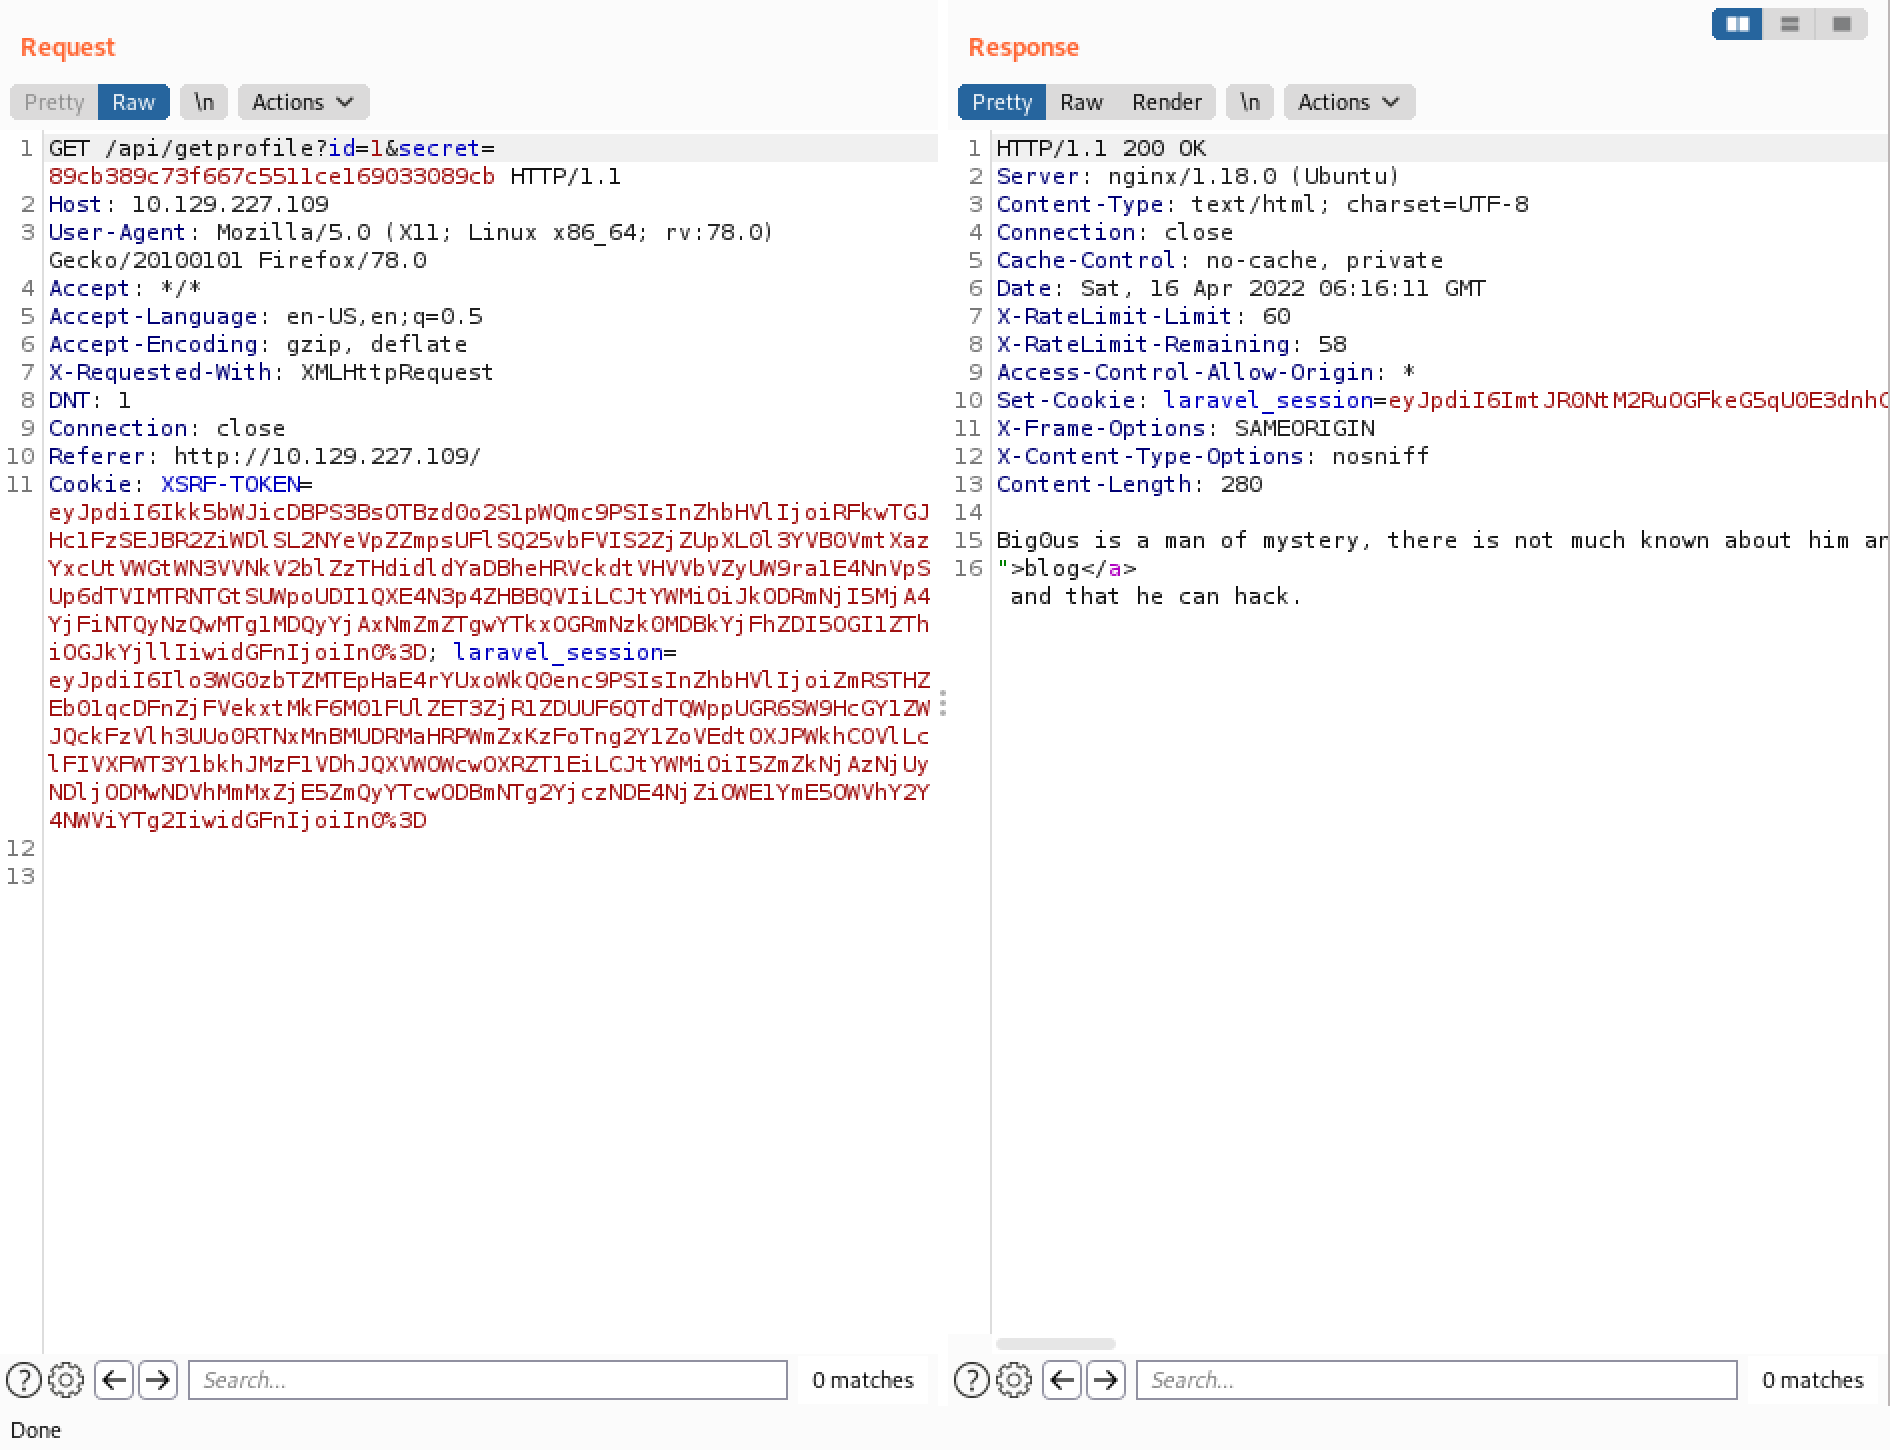Click Response horizontal scrollbar thumb
This screenshot has height=1450, width=1890.
coord(1055,1344)
